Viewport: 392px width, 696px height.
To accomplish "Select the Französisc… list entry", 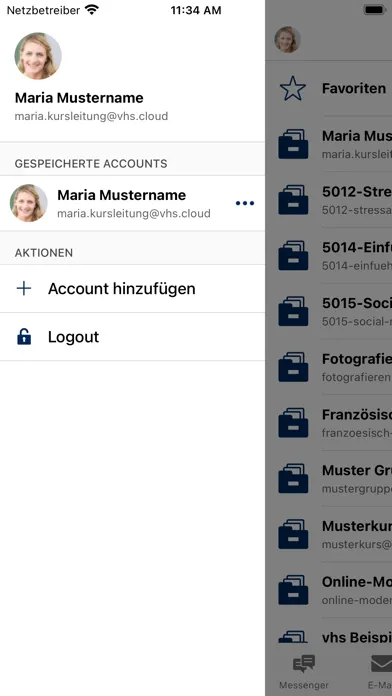I will (x=329, y=423).
